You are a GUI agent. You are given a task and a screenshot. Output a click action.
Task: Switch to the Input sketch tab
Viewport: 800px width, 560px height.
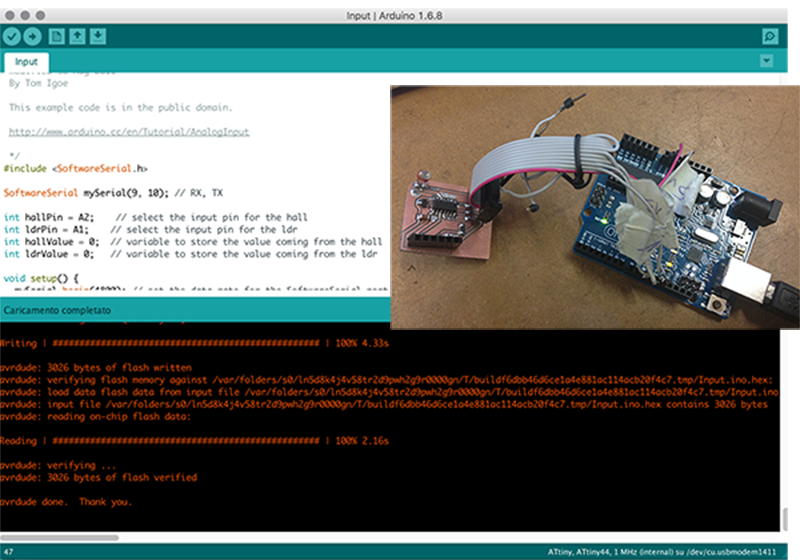(x=27, y=62)
